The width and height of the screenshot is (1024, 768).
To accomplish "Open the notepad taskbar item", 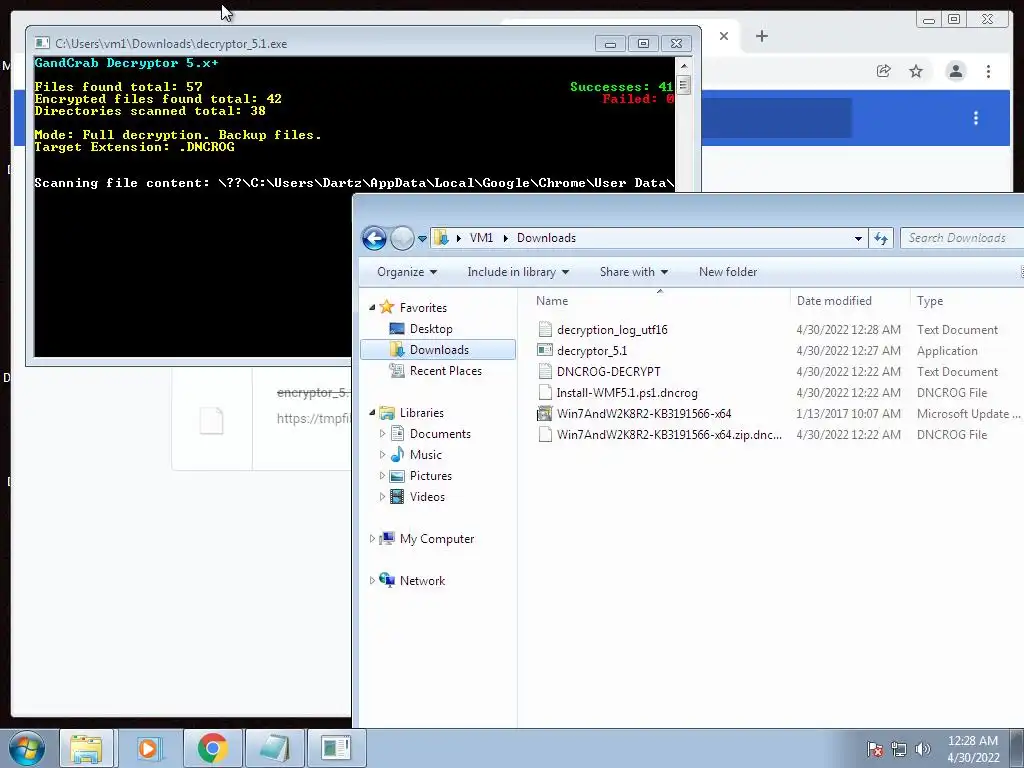I will [274, 748].
